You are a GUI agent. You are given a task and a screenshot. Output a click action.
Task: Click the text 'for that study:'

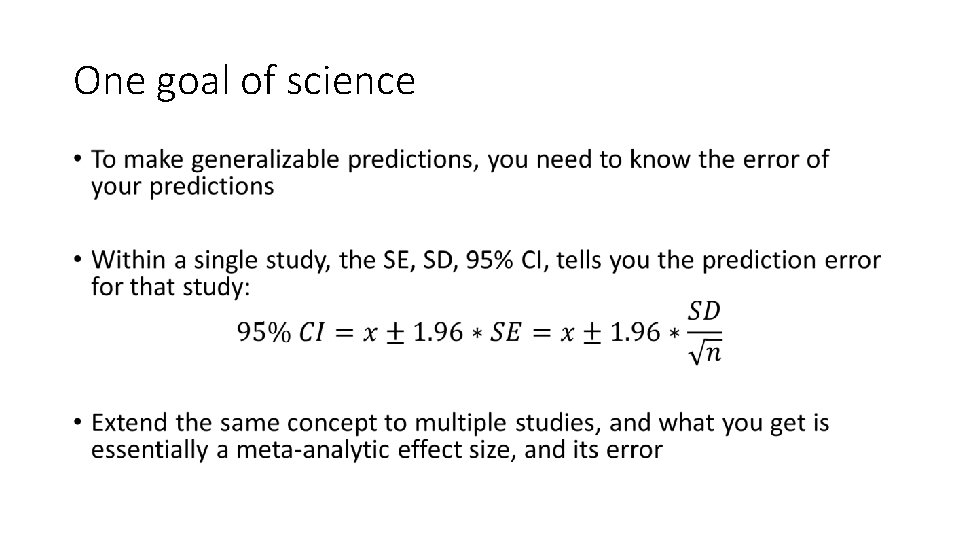(x=172, y=288)
